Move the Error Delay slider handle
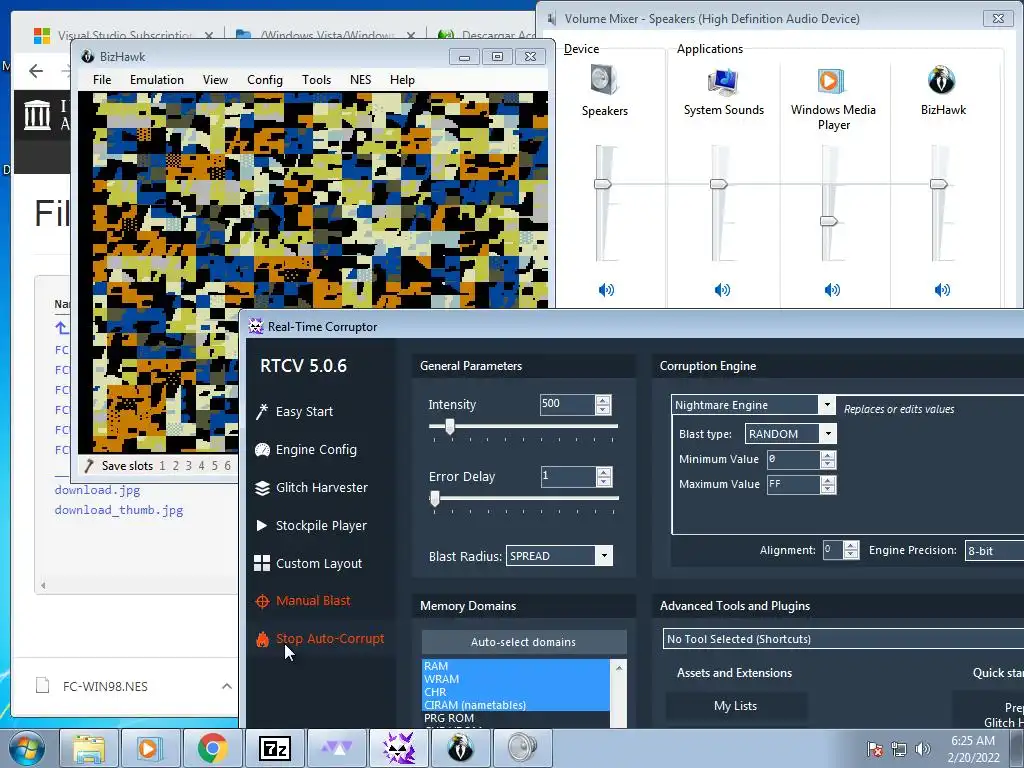This screenshot has width=1024, height=768. point(435,498)
